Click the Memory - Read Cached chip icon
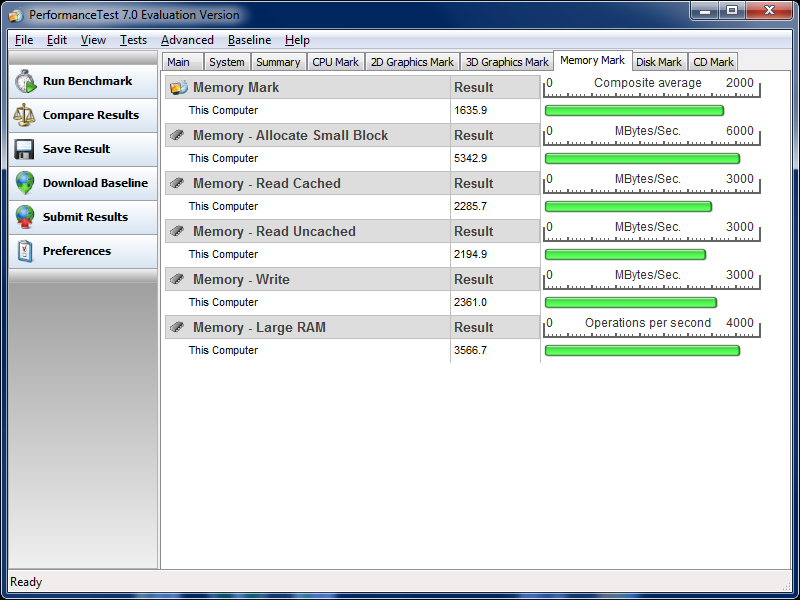 click(x=177, y=184)
